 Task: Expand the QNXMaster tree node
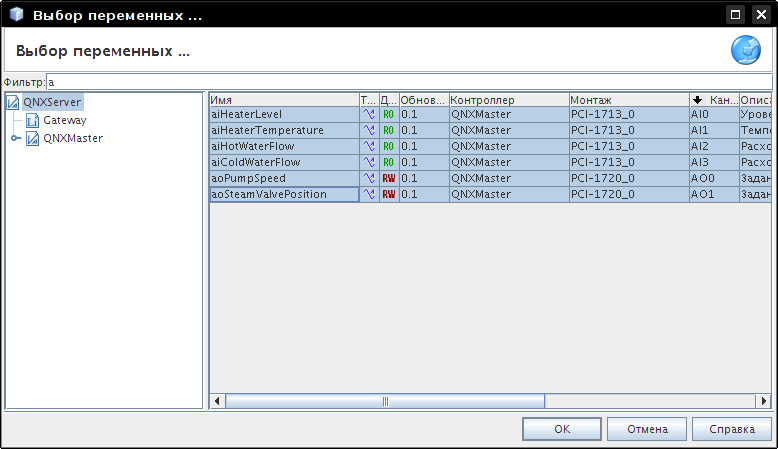[x=15, y=138]
